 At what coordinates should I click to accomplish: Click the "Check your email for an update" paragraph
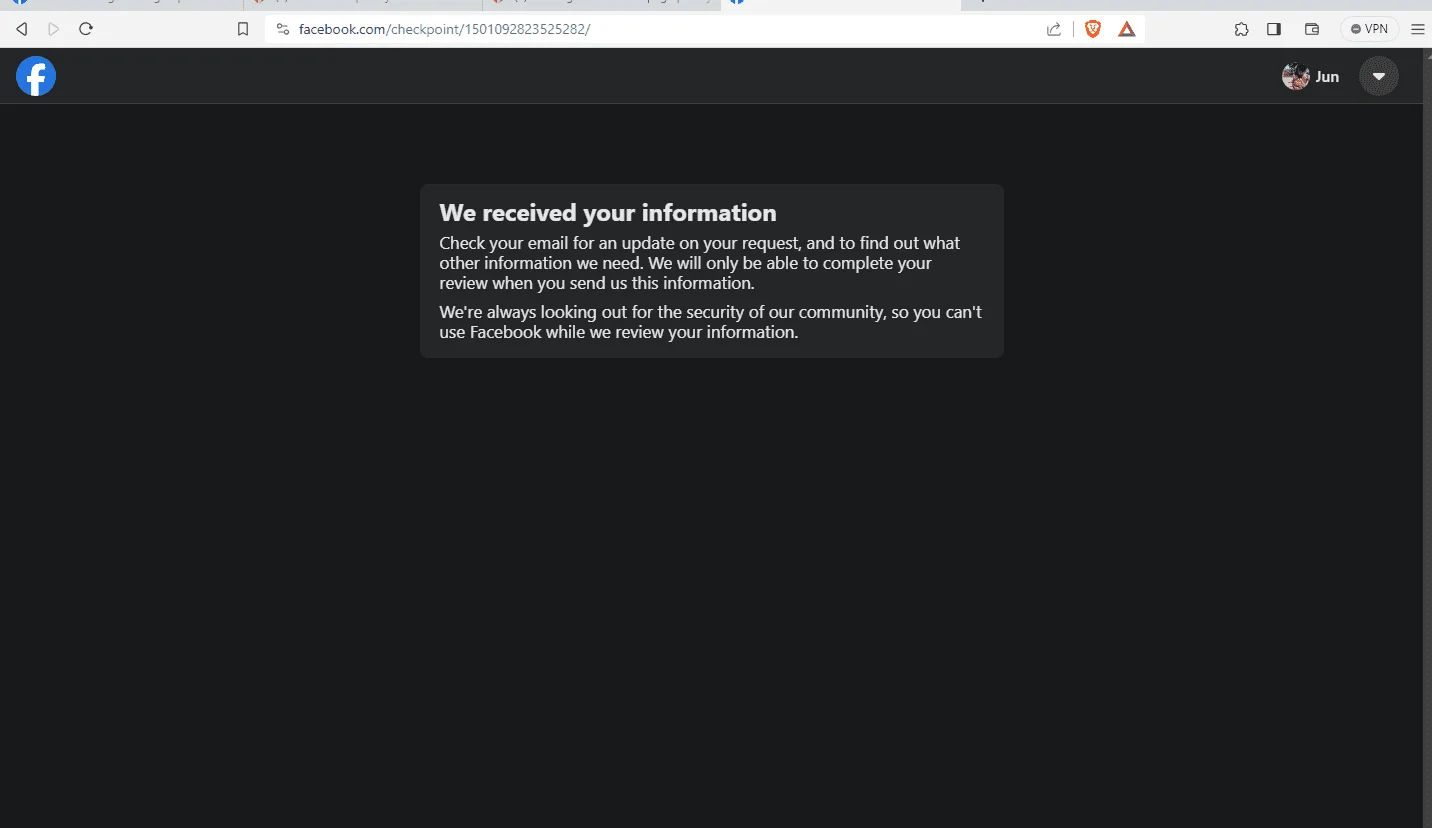(x=700, y=263)
